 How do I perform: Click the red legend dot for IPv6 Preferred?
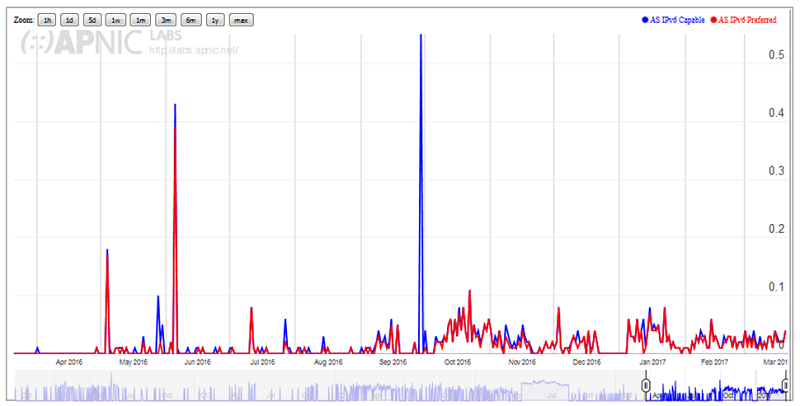click(x=713, y=20)
